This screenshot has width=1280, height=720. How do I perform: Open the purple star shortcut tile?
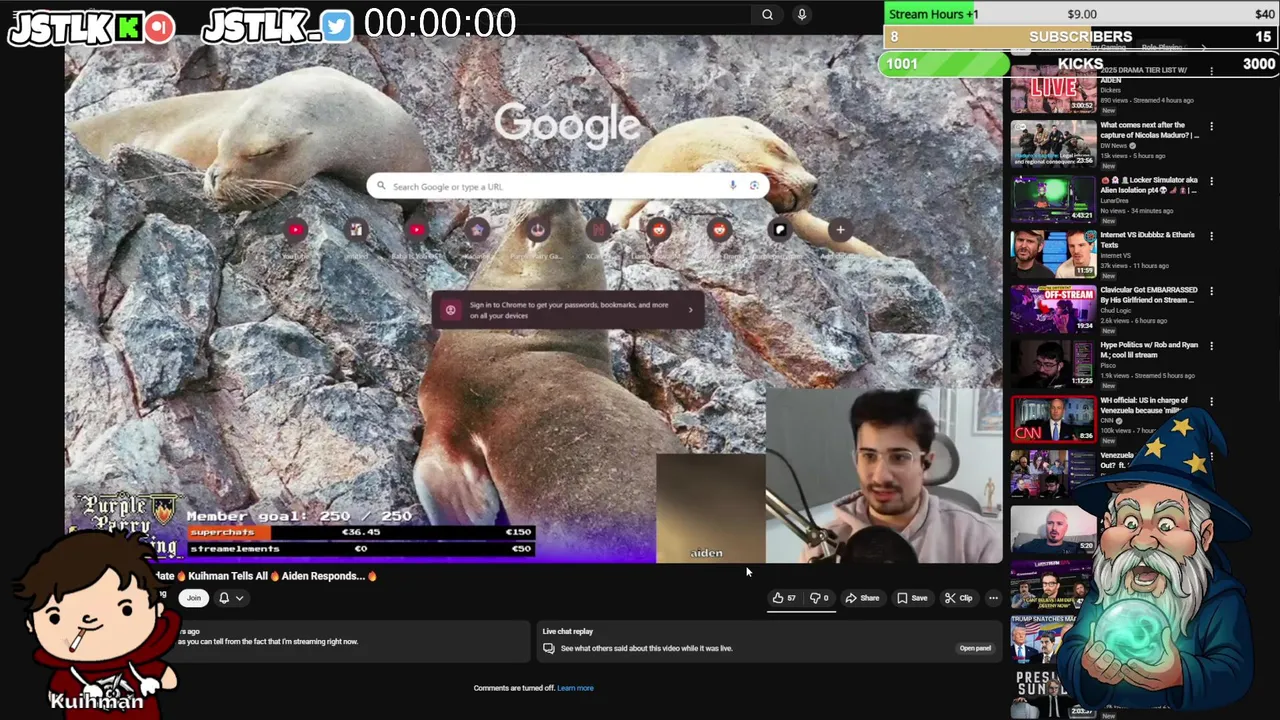coord(477,230)
